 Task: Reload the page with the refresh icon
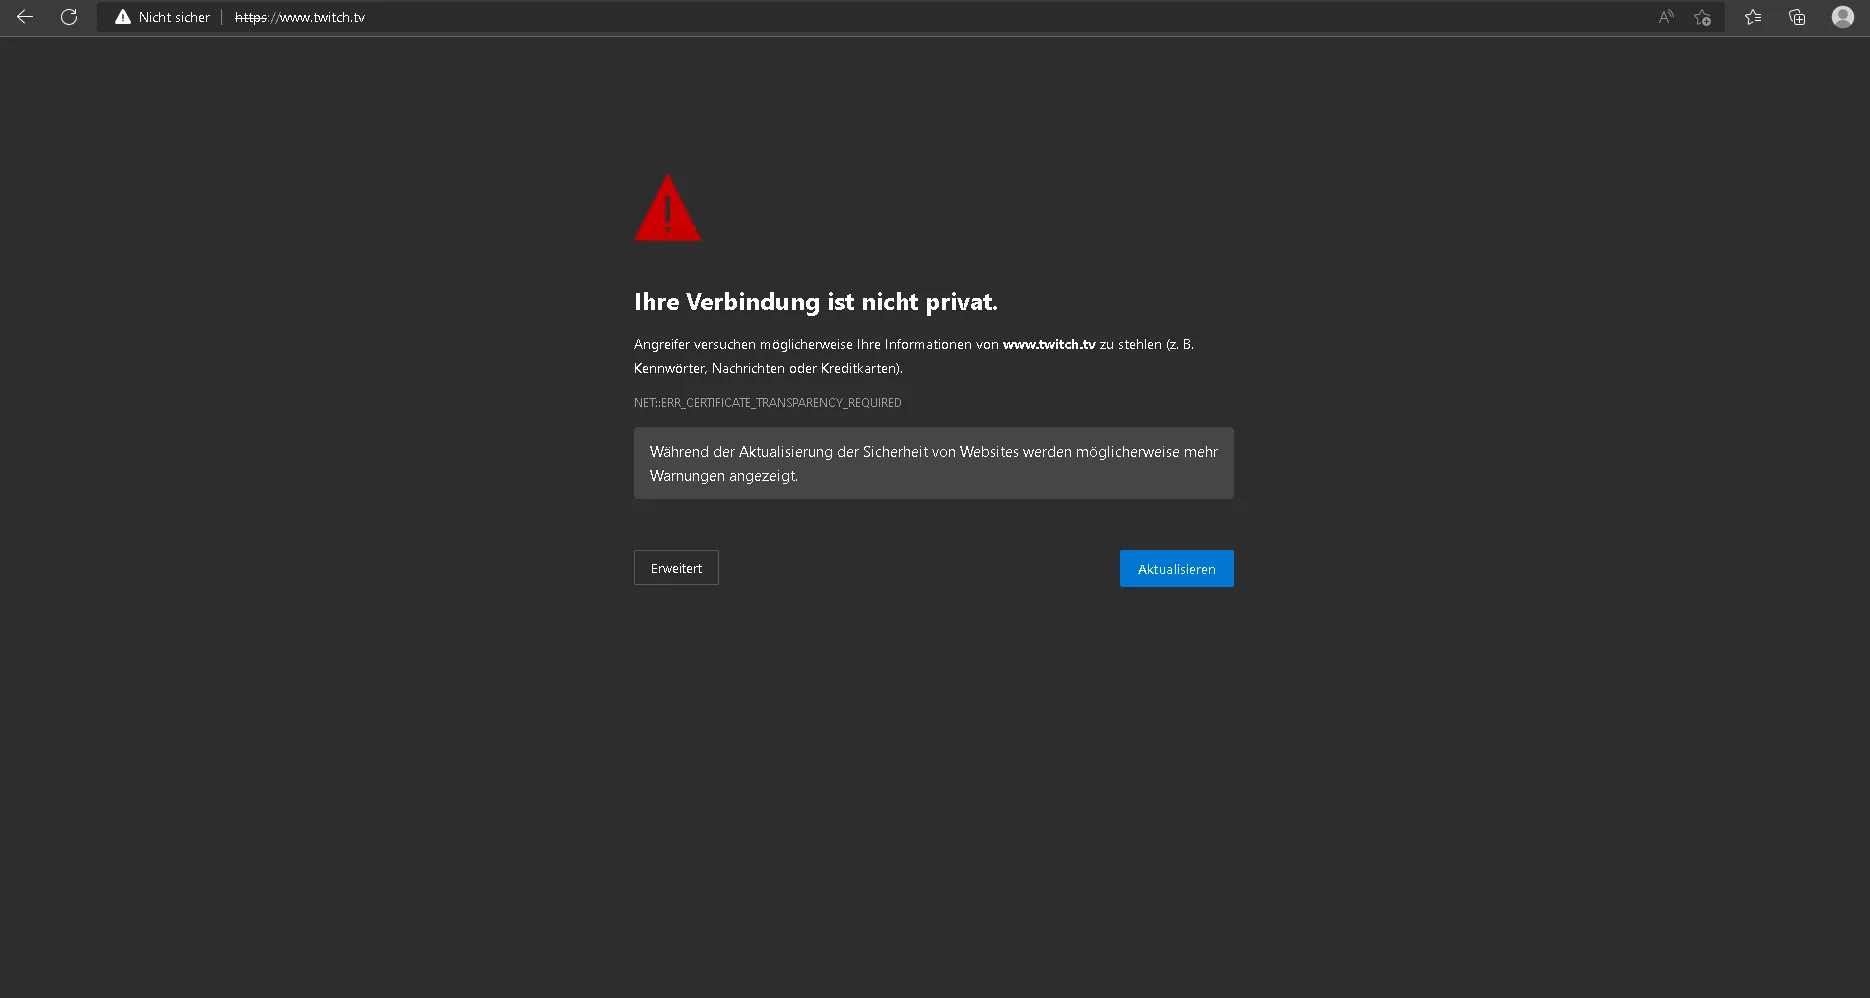click(69, 17)
